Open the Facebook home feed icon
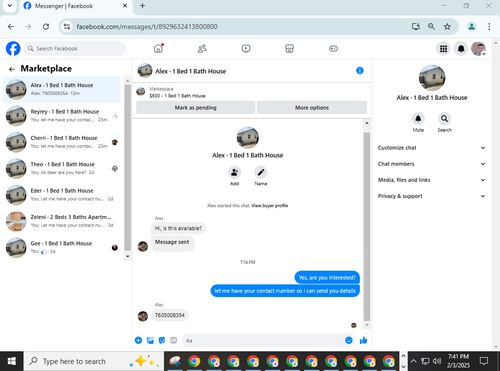This screenshot has width=500, height=371. pos(158,49)
